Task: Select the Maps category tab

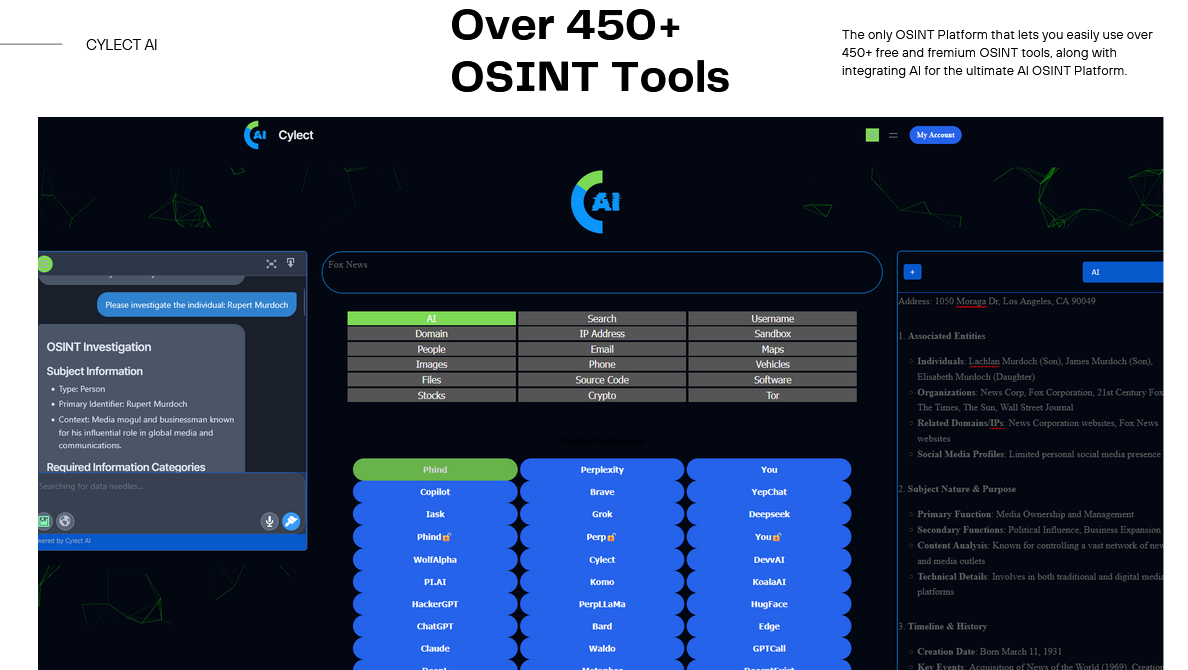Action: click(772, 349)
